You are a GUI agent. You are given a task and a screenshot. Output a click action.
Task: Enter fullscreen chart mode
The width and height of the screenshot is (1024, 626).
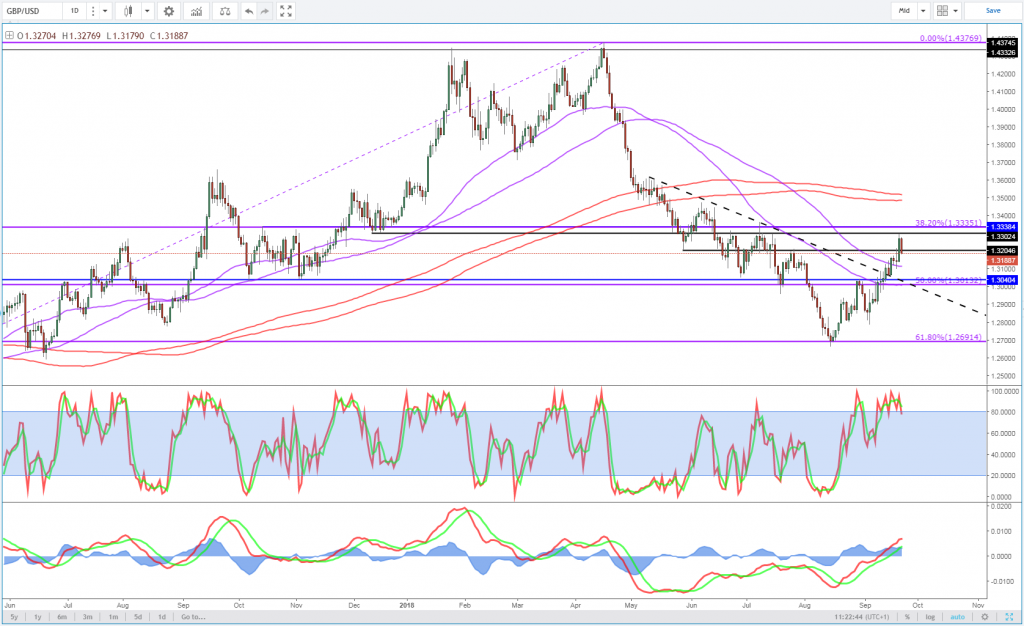pyautogui.click(x=286, y=11)
